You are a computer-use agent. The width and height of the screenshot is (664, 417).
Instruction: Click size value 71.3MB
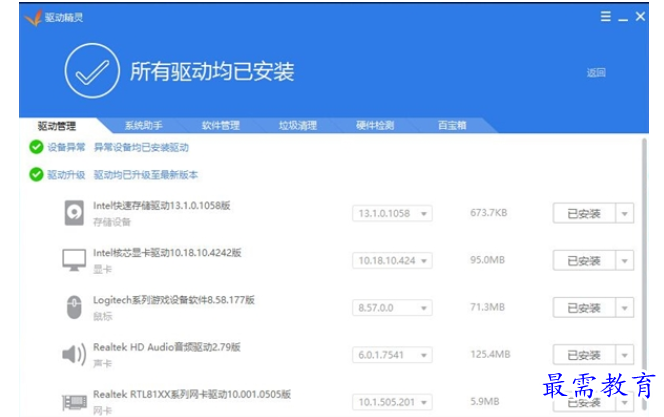pos(487,307)
